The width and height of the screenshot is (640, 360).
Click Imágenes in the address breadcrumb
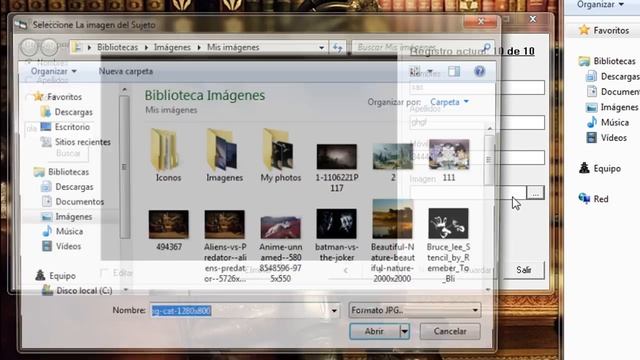click(x=172, y=47)
